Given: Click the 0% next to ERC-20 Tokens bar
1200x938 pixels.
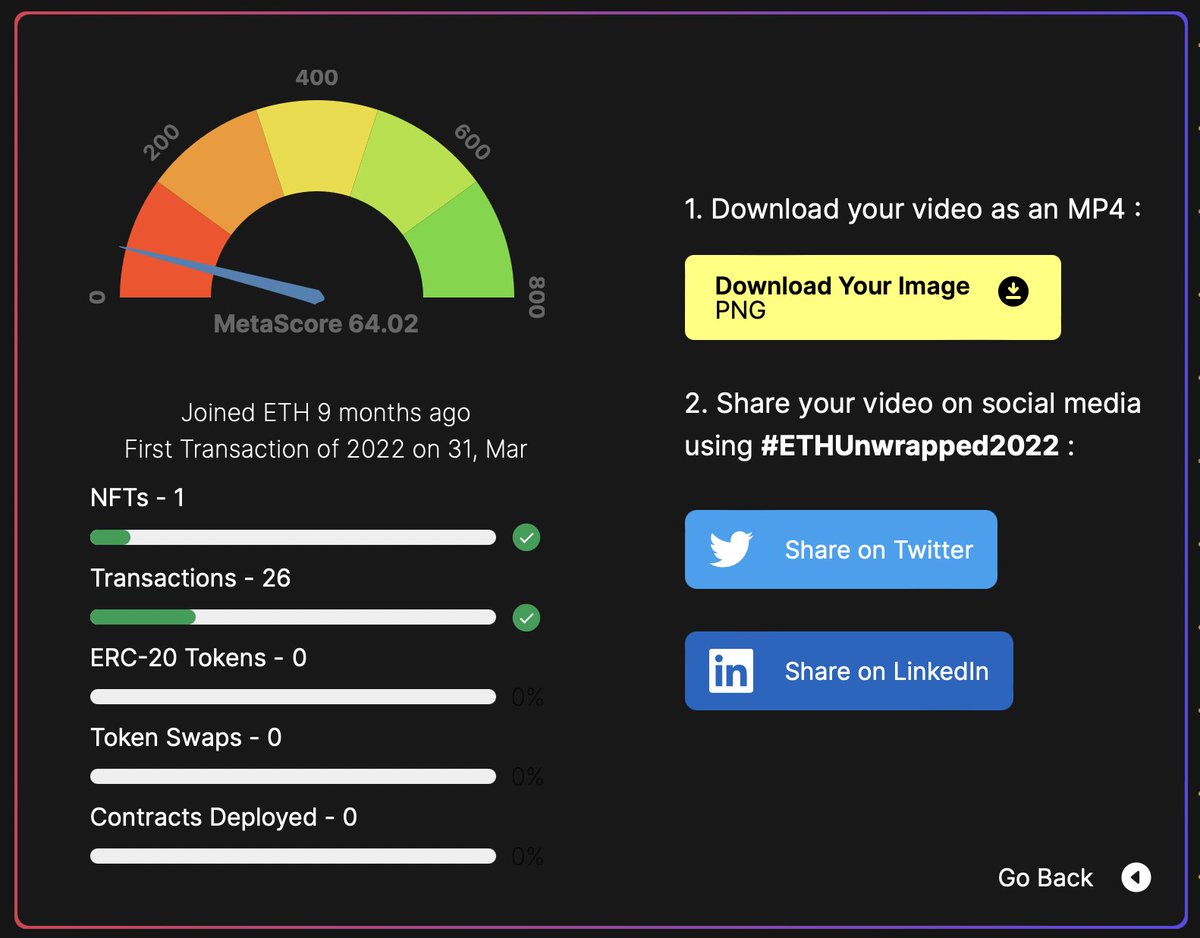Looking at the screenshot, I should [527, 697].
